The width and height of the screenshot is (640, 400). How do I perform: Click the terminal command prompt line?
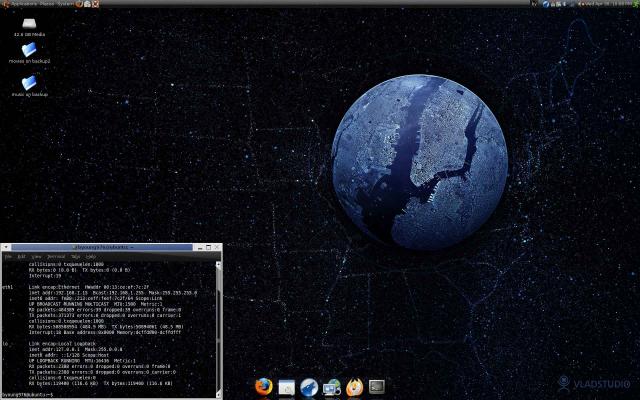pyautogui.click(x=27, y=395)
